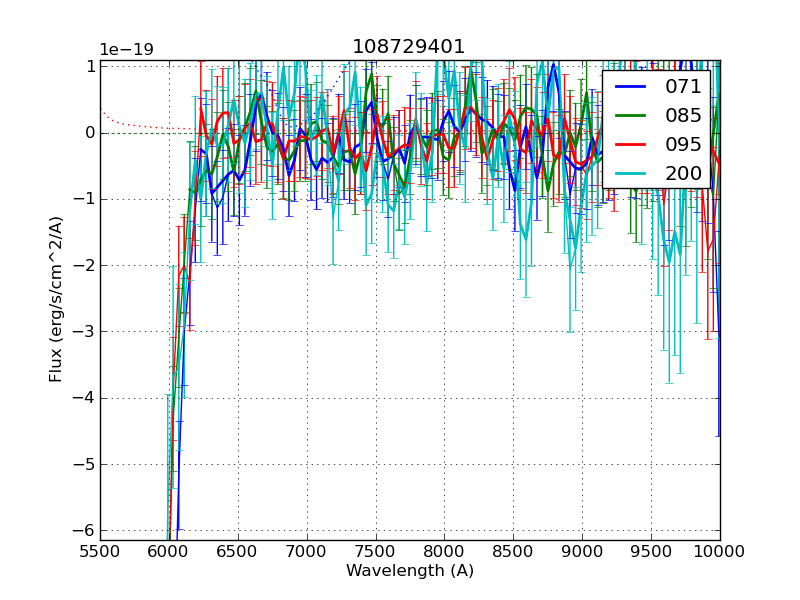Screen dimensions: 800x600
Task: Click the 10000 x-axis tick label
Action: 720,551
